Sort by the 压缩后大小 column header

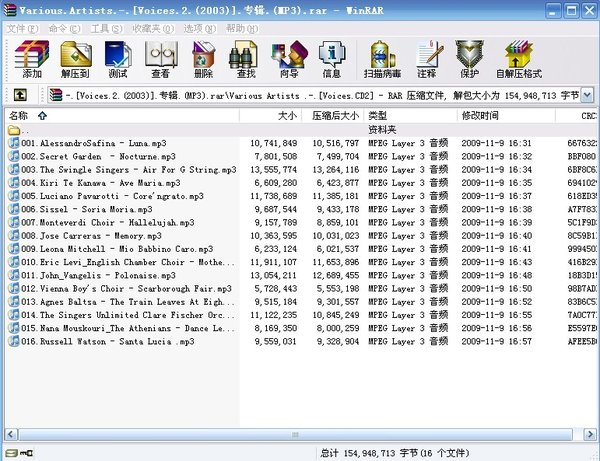pos(333,116)
